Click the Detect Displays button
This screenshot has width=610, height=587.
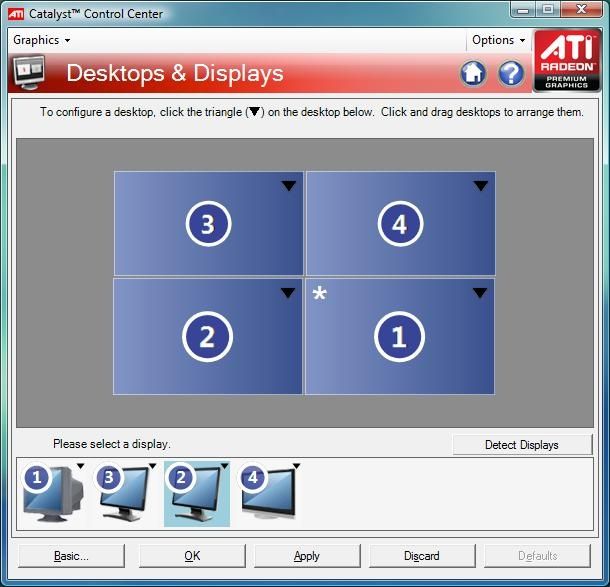point(522,445)
